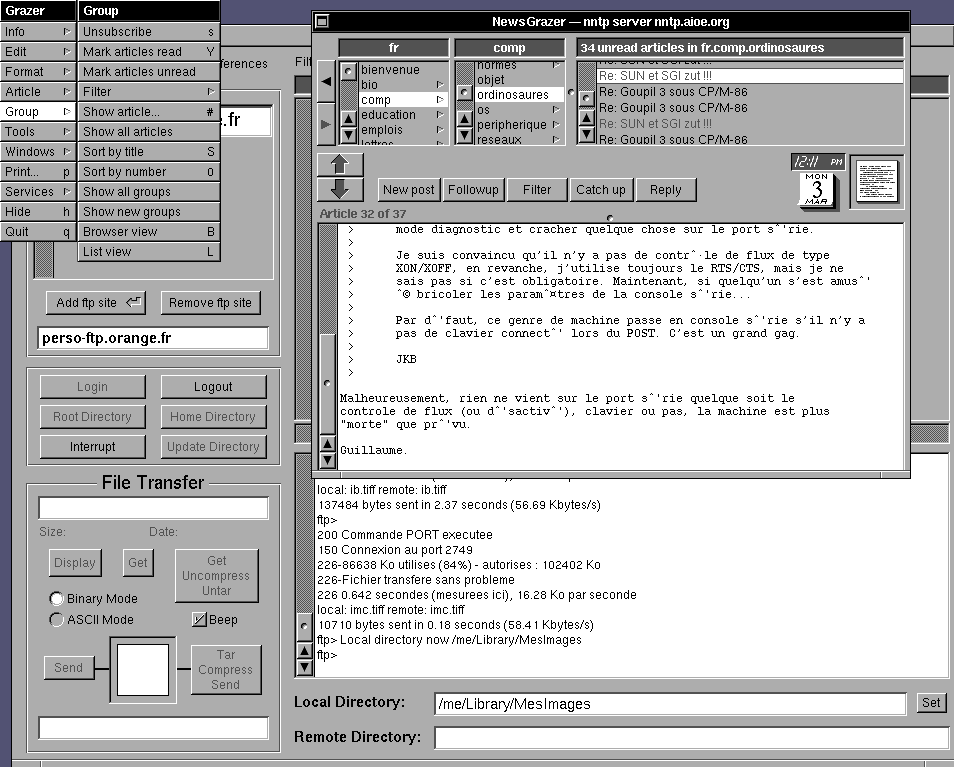The image size is (954, 767).
Task: Expand the Article submenu
Action: 38,92
